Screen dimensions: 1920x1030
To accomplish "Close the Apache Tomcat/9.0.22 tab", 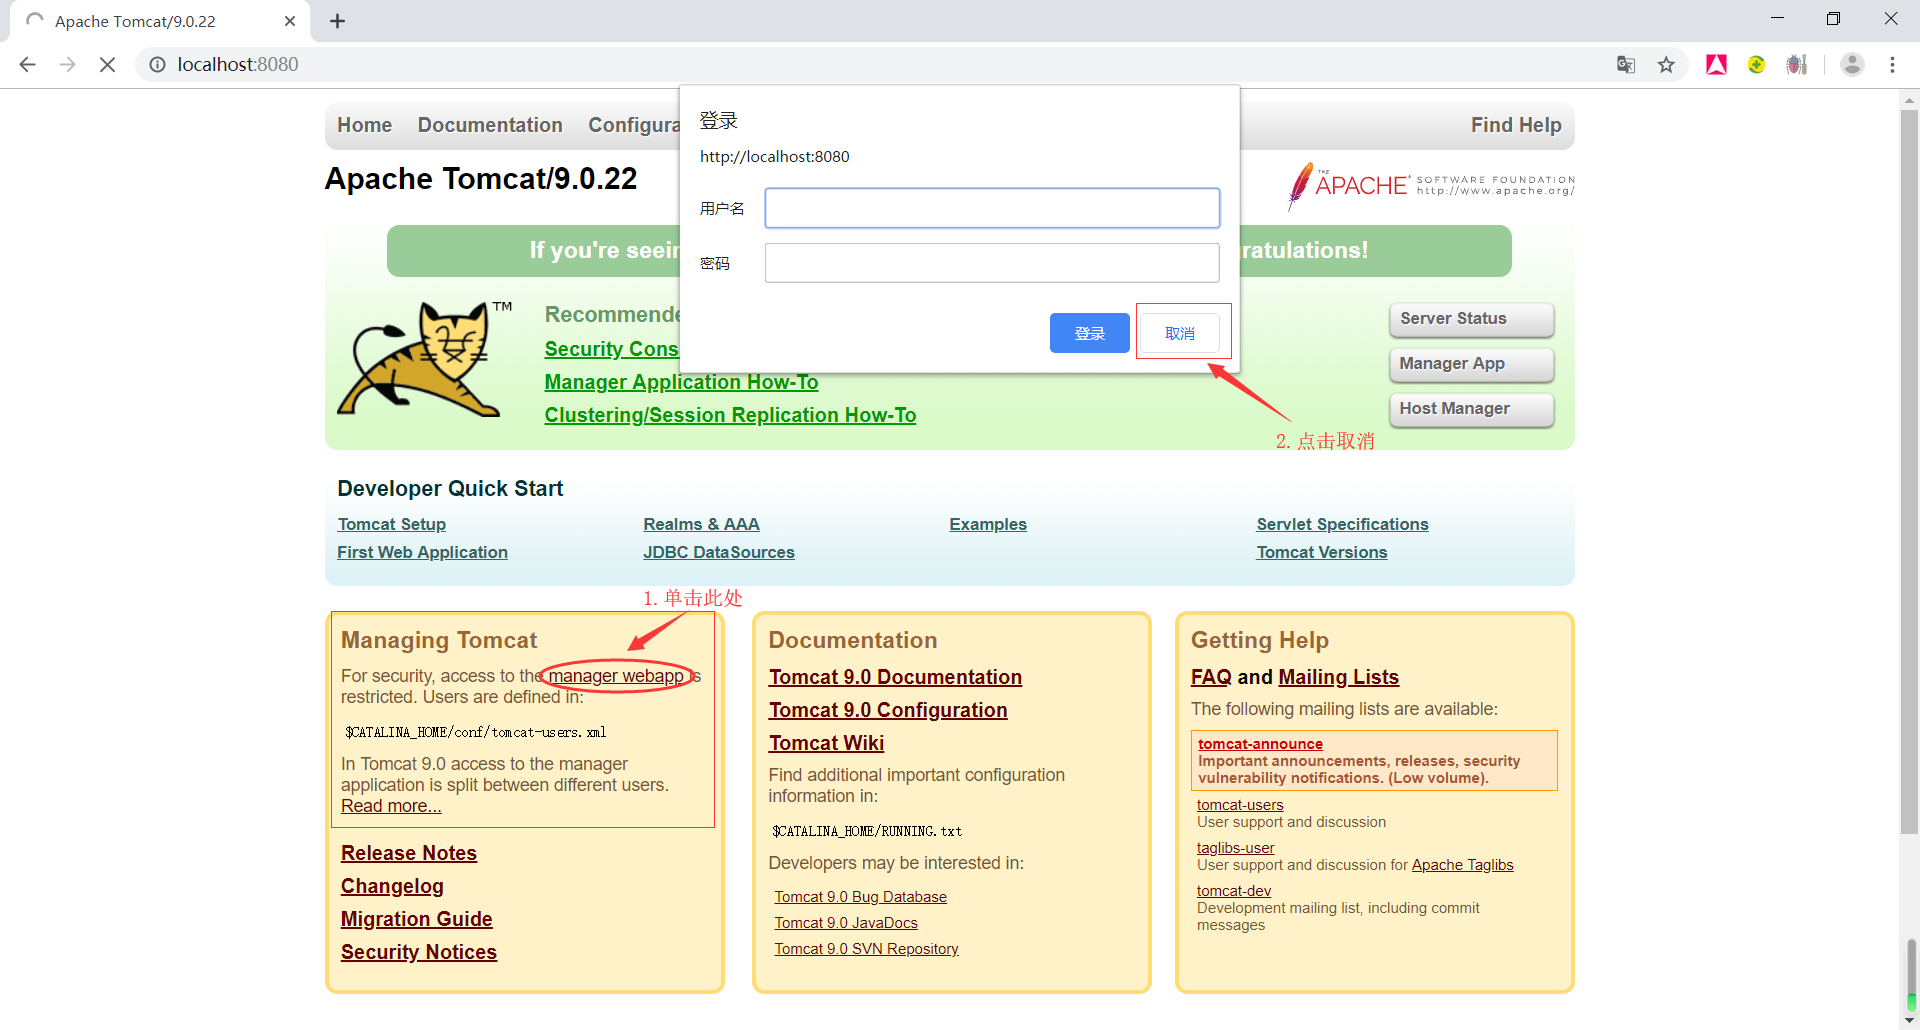I will (290, 21).
